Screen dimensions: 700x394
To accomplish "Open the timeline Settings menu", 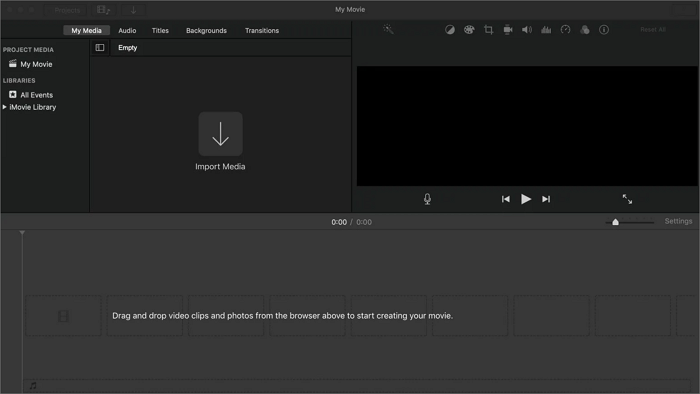I will point(678,221).
